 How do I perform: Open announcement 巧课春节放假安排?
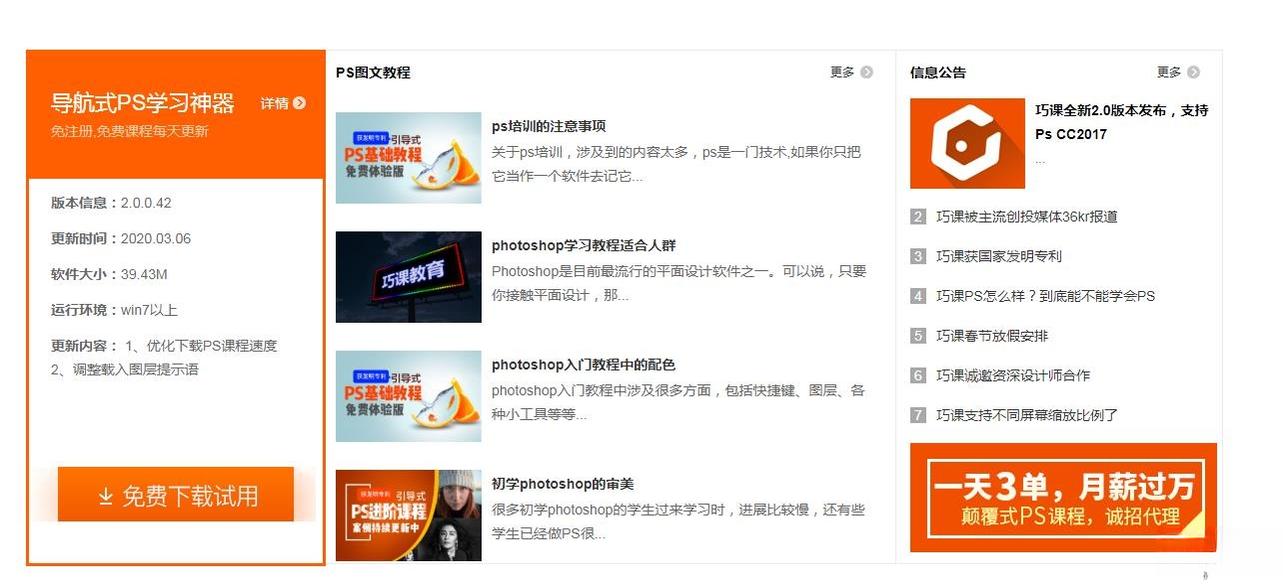(x=992, y=336)
